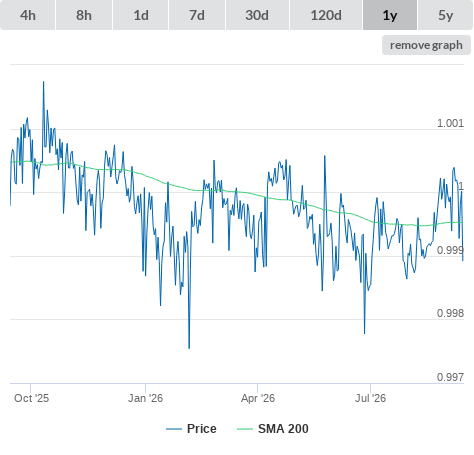Click the 0.998 y-axis label

click(450, 313)
